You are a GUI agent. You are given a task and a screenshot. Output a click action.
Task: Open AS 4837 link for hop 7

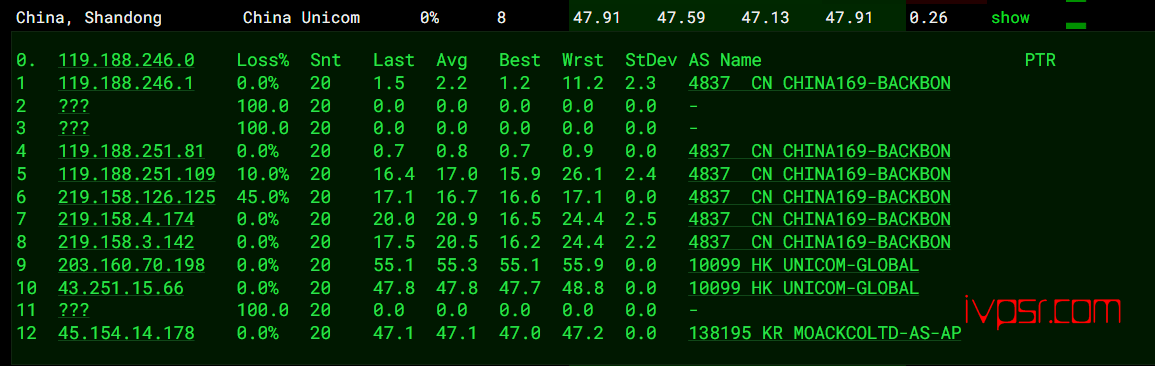coord(819,219)
